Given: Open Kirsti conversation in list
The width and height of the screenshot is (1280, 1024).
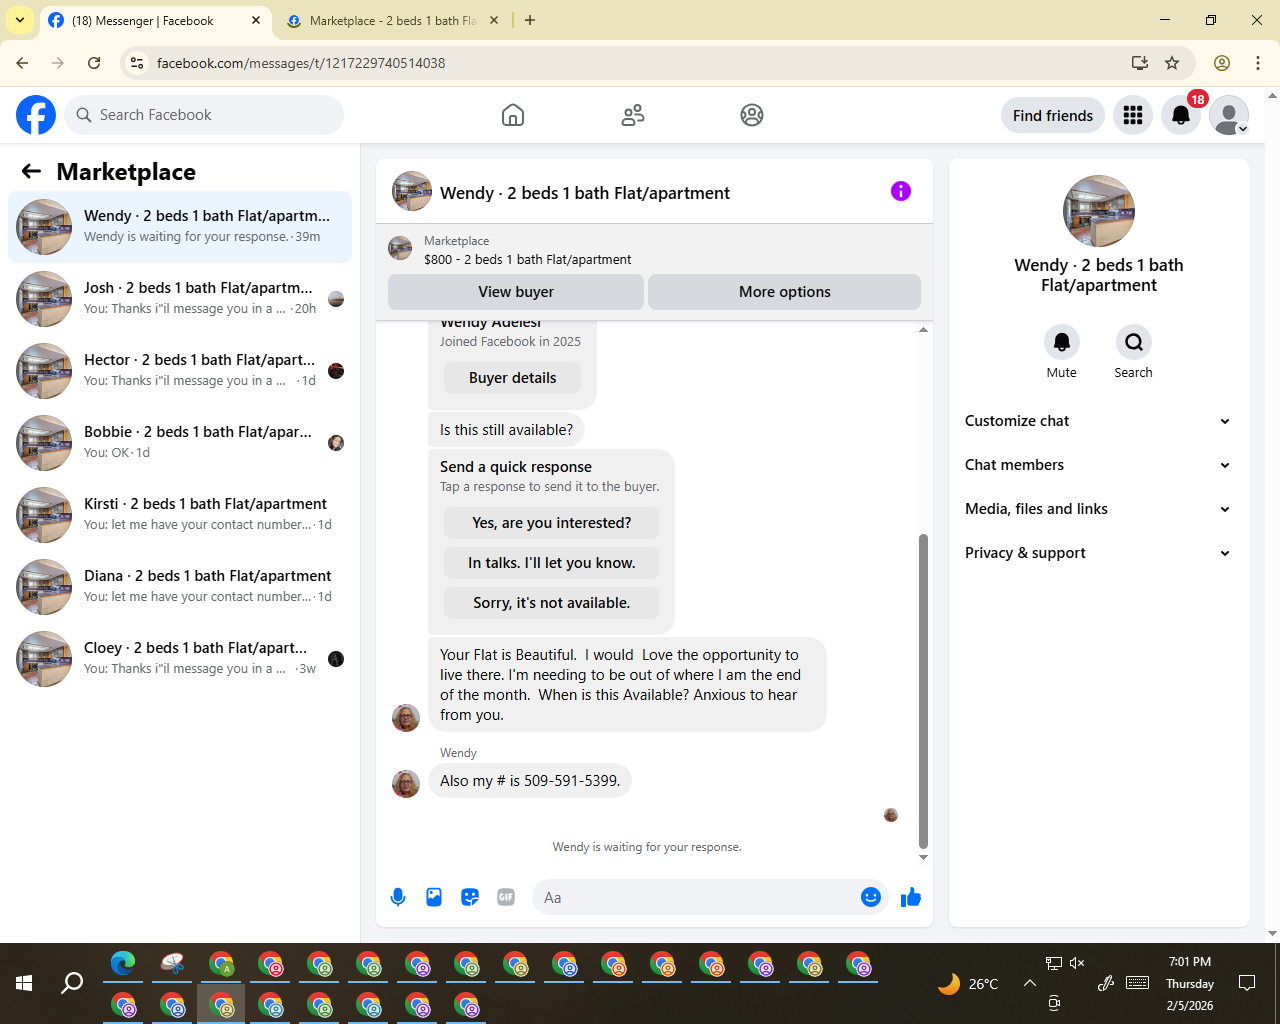Looking at the screenshot, I should click(180, 515).
